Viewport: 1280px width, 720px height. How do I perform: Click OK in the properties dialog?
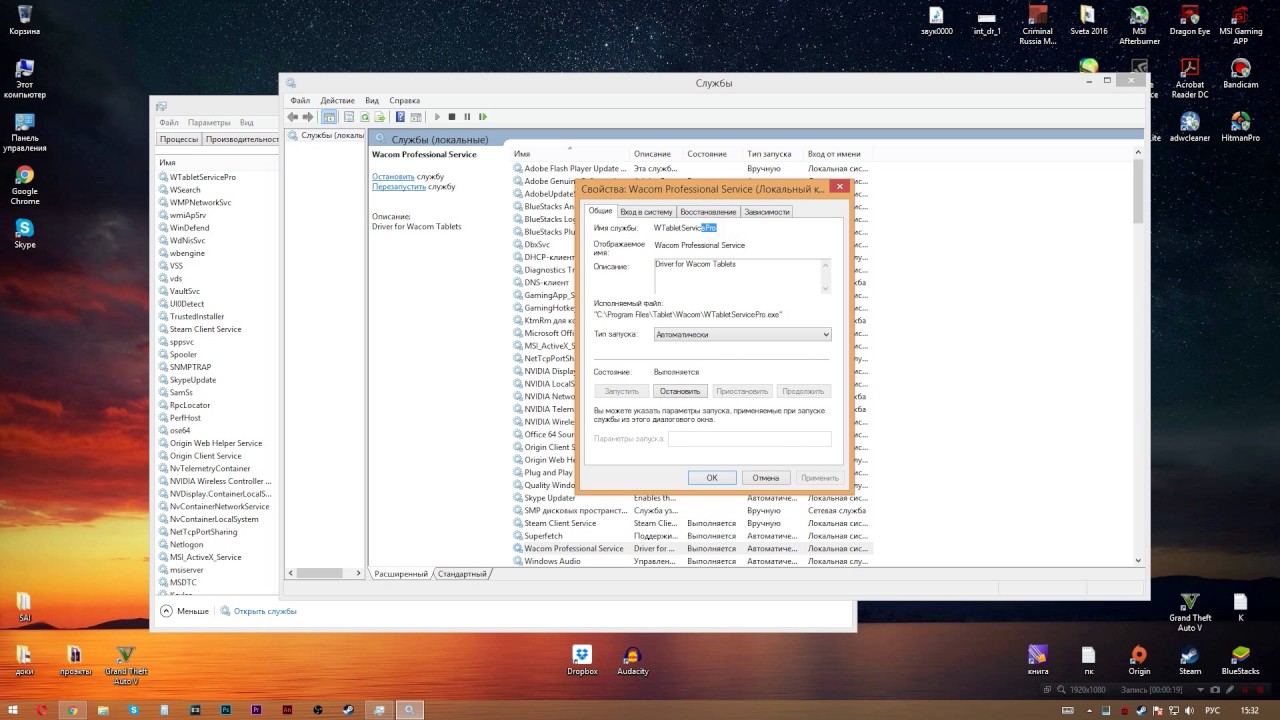(712, 478)
